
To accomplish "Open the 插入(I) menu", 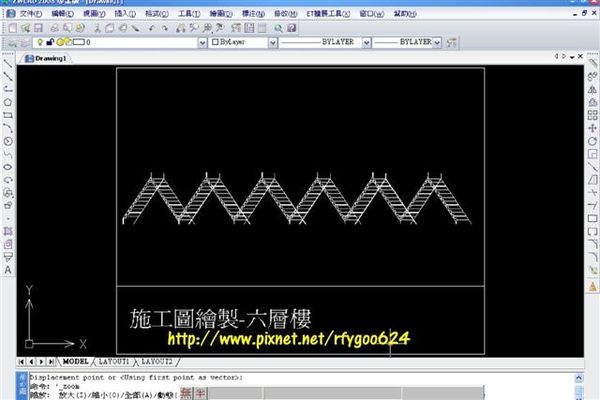I will (x=125, y=14).
